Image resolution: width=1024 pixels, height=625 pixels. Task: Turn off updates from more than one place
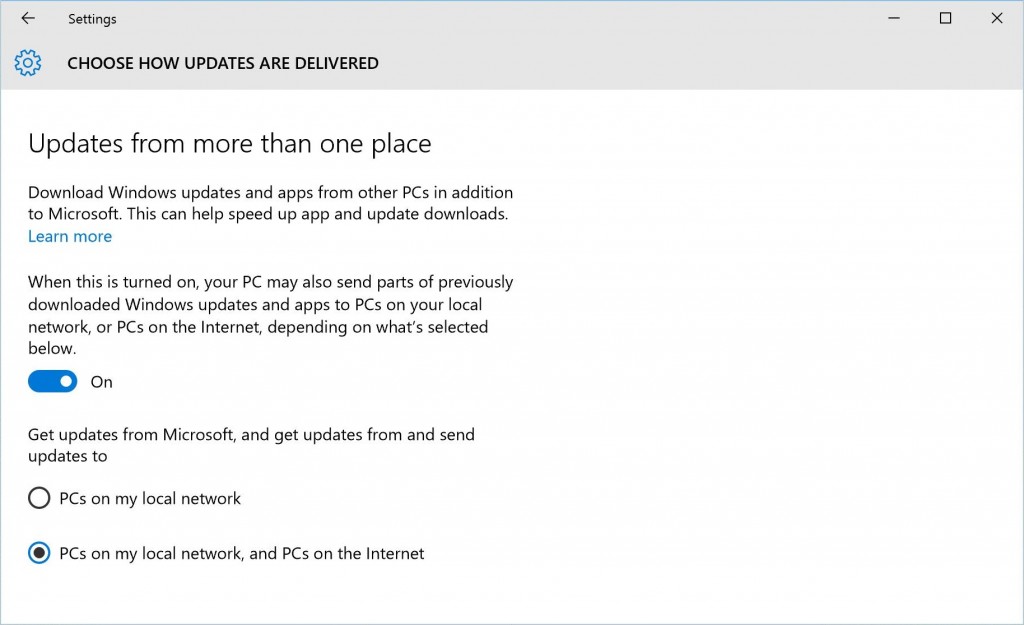[x=52, y=381]
